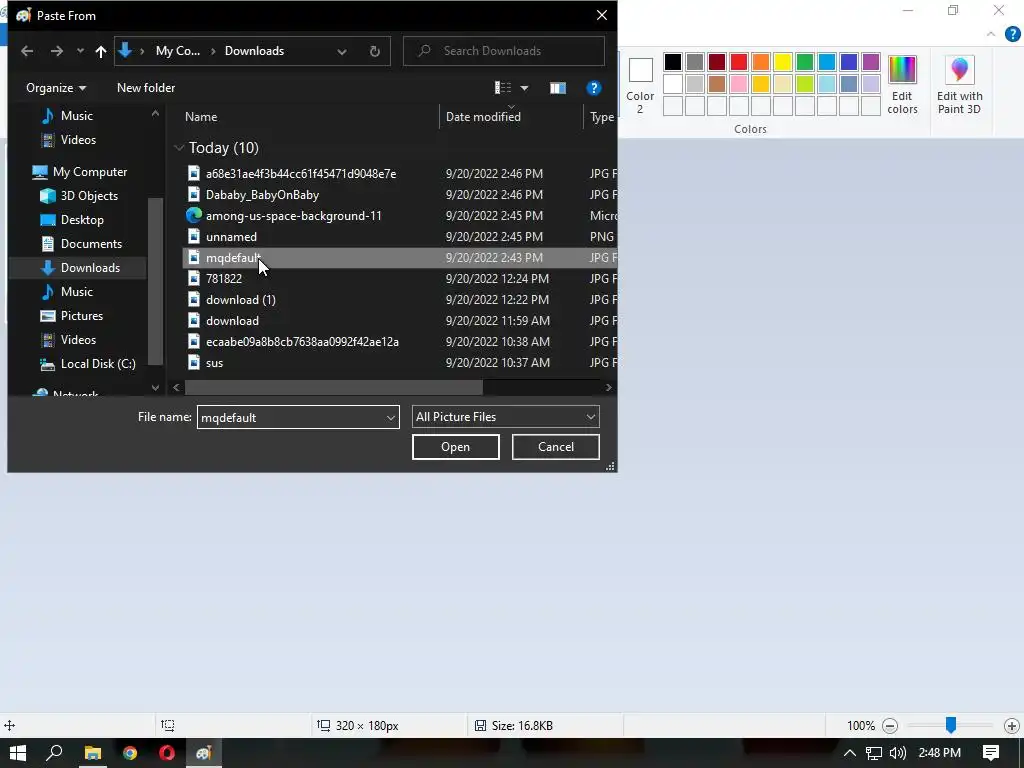Launch Google Chrome from taskbar
Screen dimensions: 1024x768
[x=130, y=753]
